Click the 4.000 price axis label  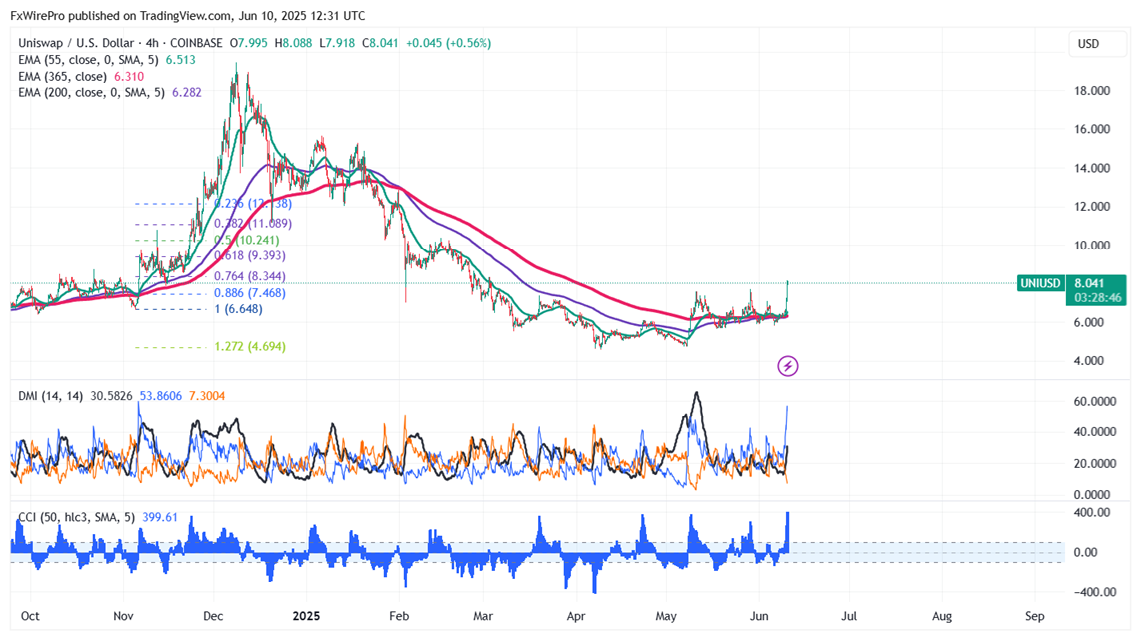[1088, 361]
